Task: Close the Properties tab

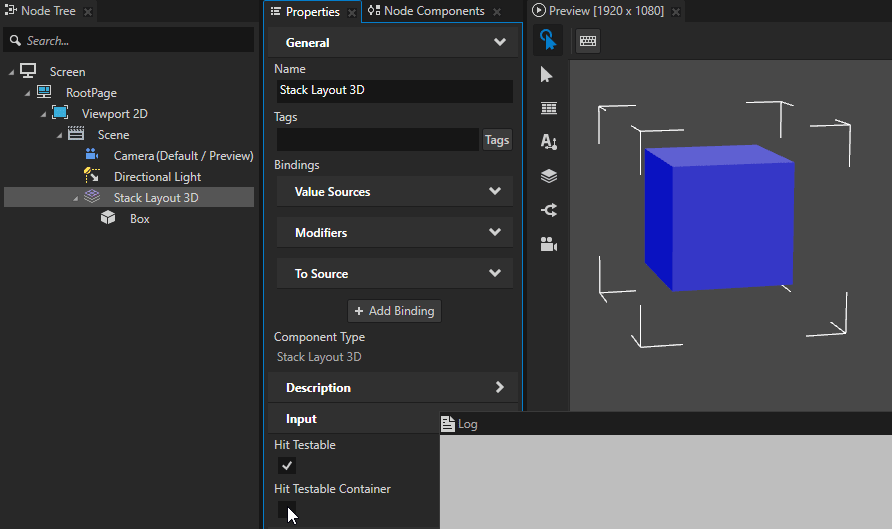Action: tap(352, 13)
